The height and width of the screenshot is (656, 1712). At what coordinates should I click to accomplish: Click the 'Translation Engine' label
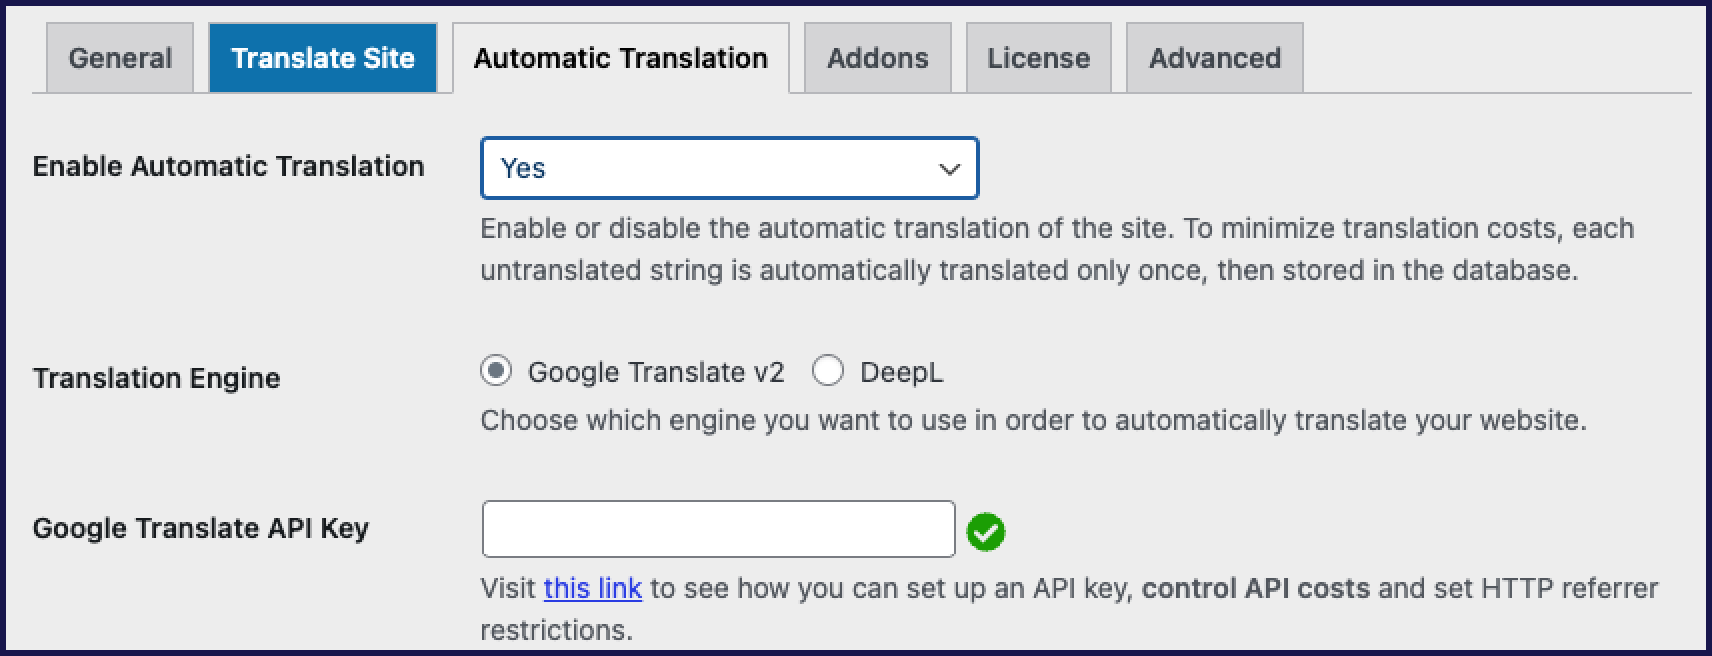pyautogui.click(x=157, y=378)
